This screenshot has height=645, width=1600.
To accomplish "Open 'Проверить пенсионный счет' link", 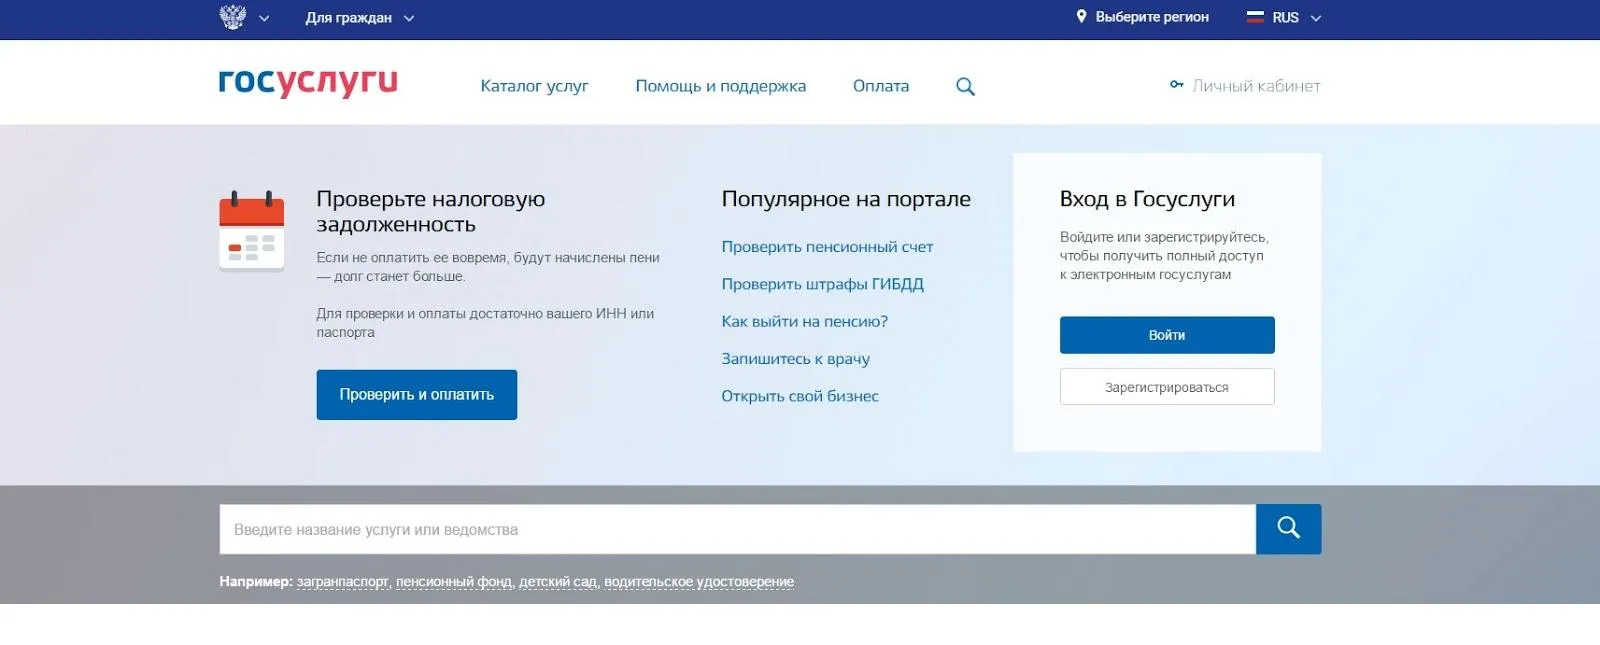I will (x=827, y=247).
